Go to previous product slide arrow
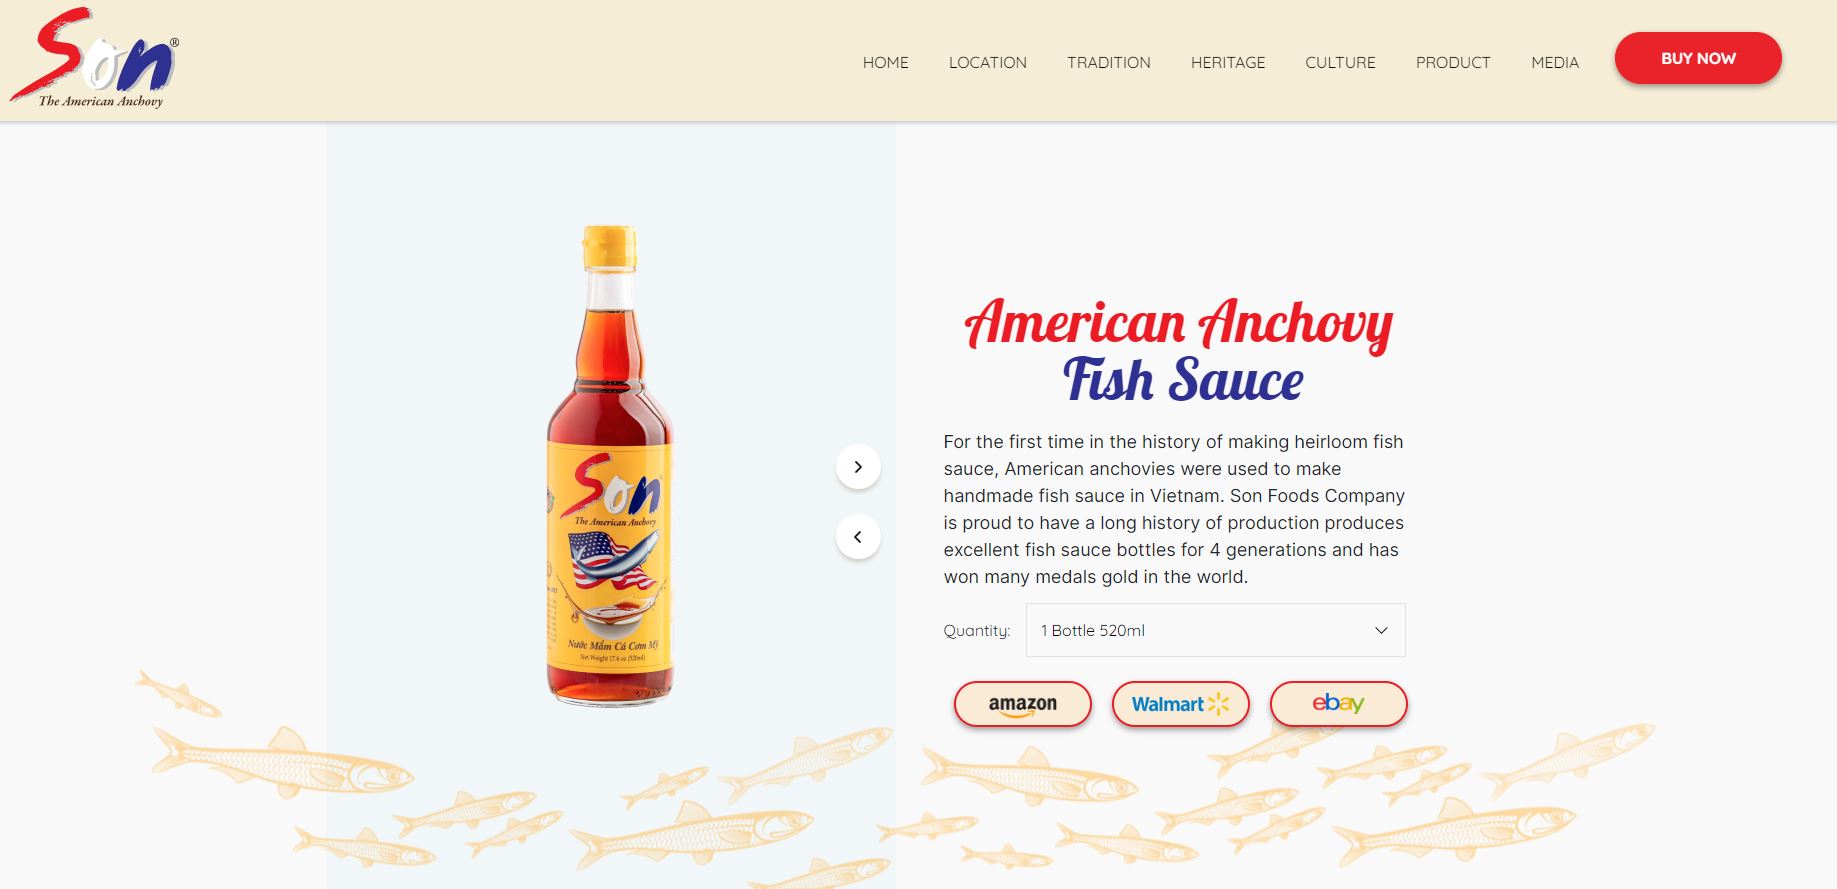The width and height of the screenshot is (1837, 889). (858, 537)
